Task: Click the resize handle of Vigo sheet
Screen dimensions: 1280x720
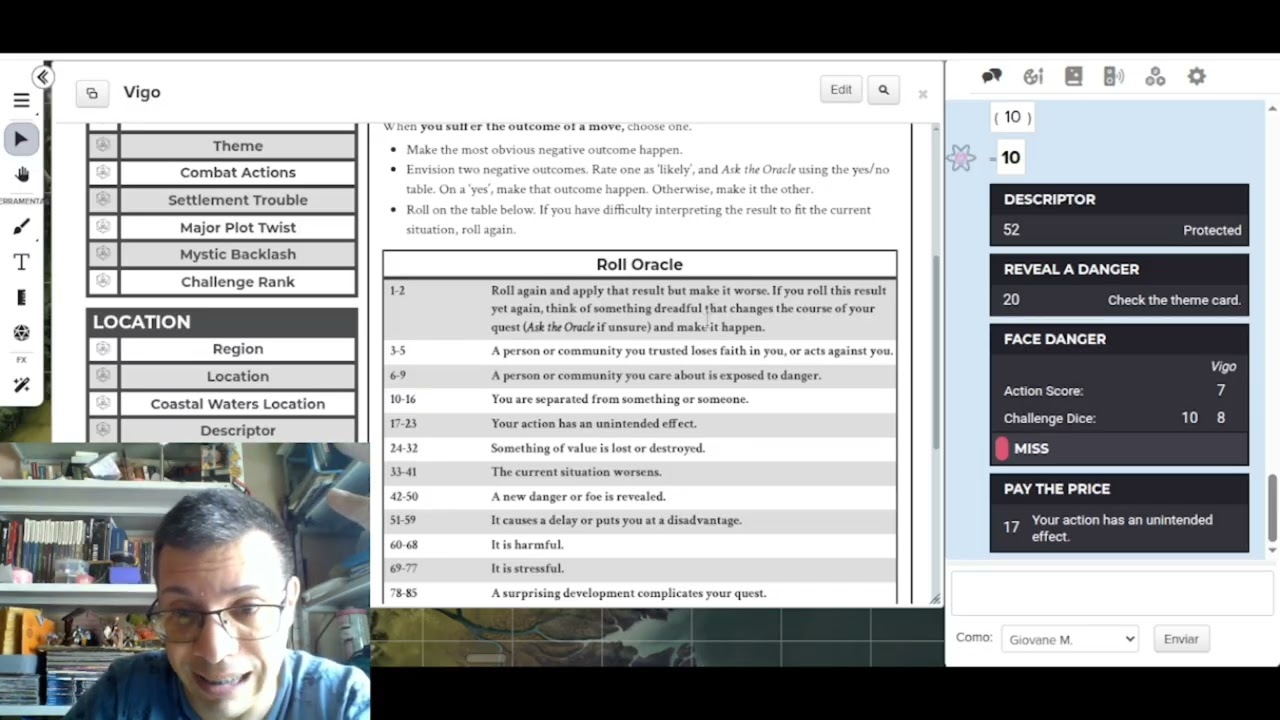Action: (935, 599)
